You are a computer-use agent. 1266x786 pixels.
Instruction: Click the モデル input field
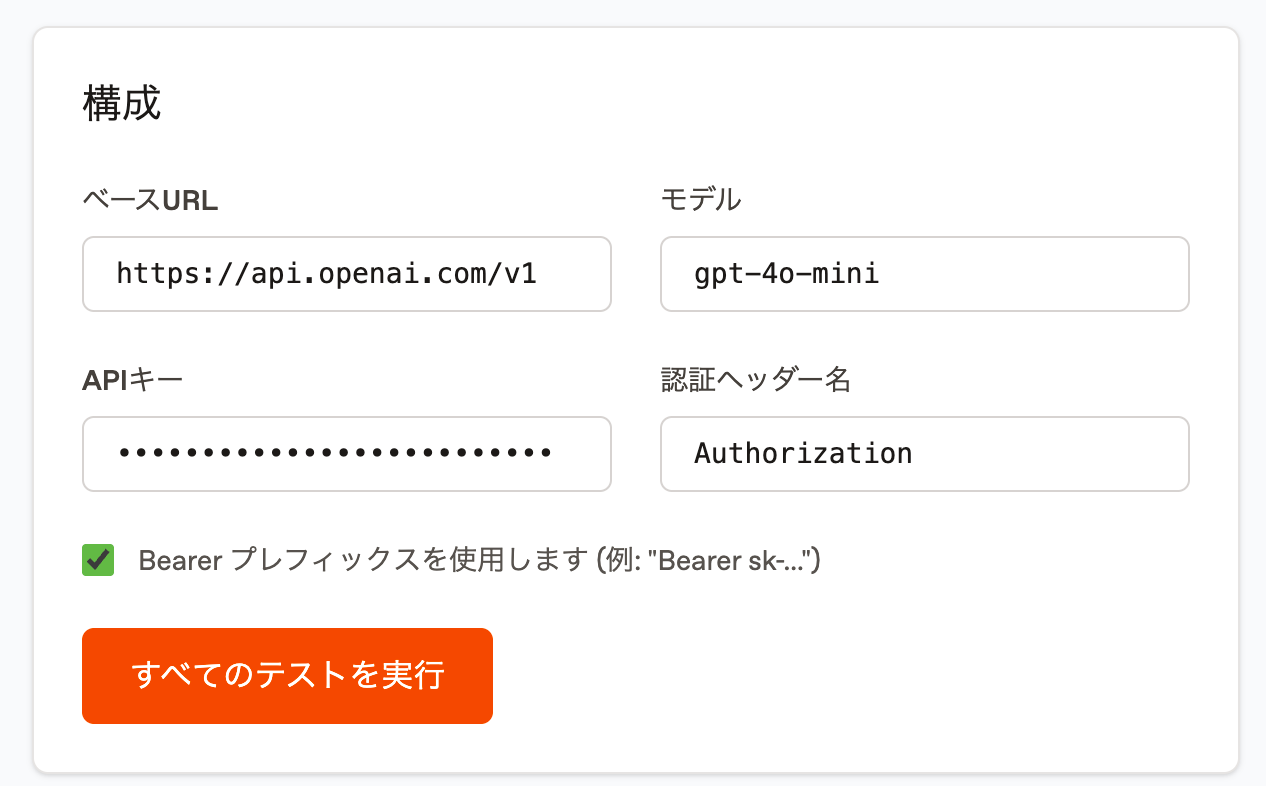pos(924,274)
